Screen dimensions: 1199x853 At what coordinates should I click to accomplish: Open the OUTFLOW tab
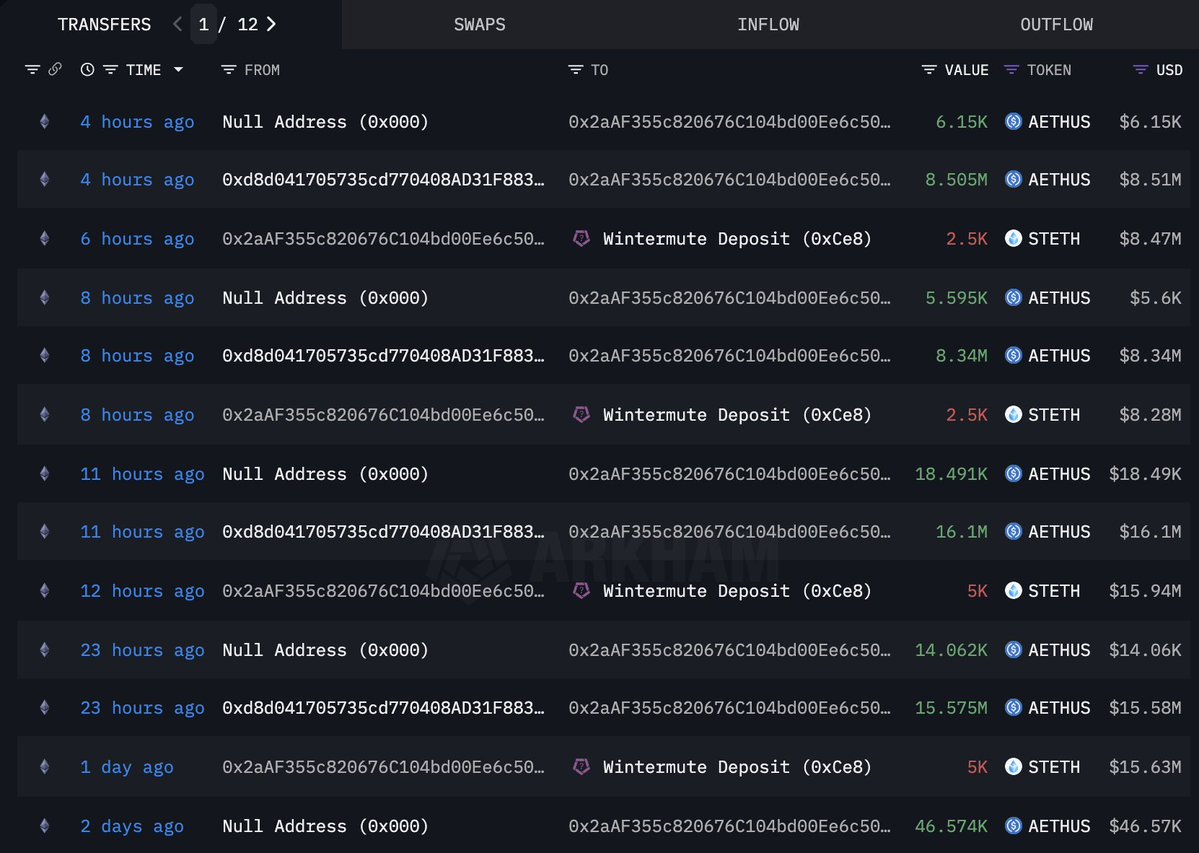tap(1056, 24)
